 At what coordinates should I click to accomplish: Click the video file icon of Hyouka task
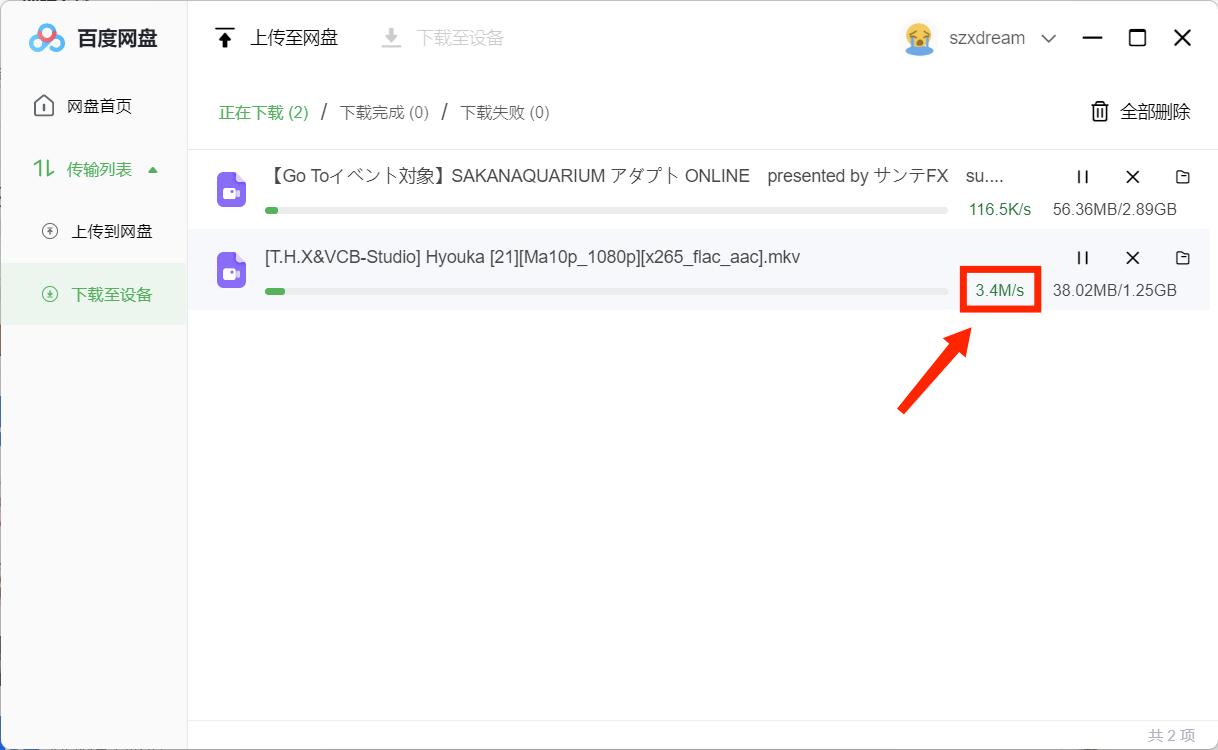(231, 270)
